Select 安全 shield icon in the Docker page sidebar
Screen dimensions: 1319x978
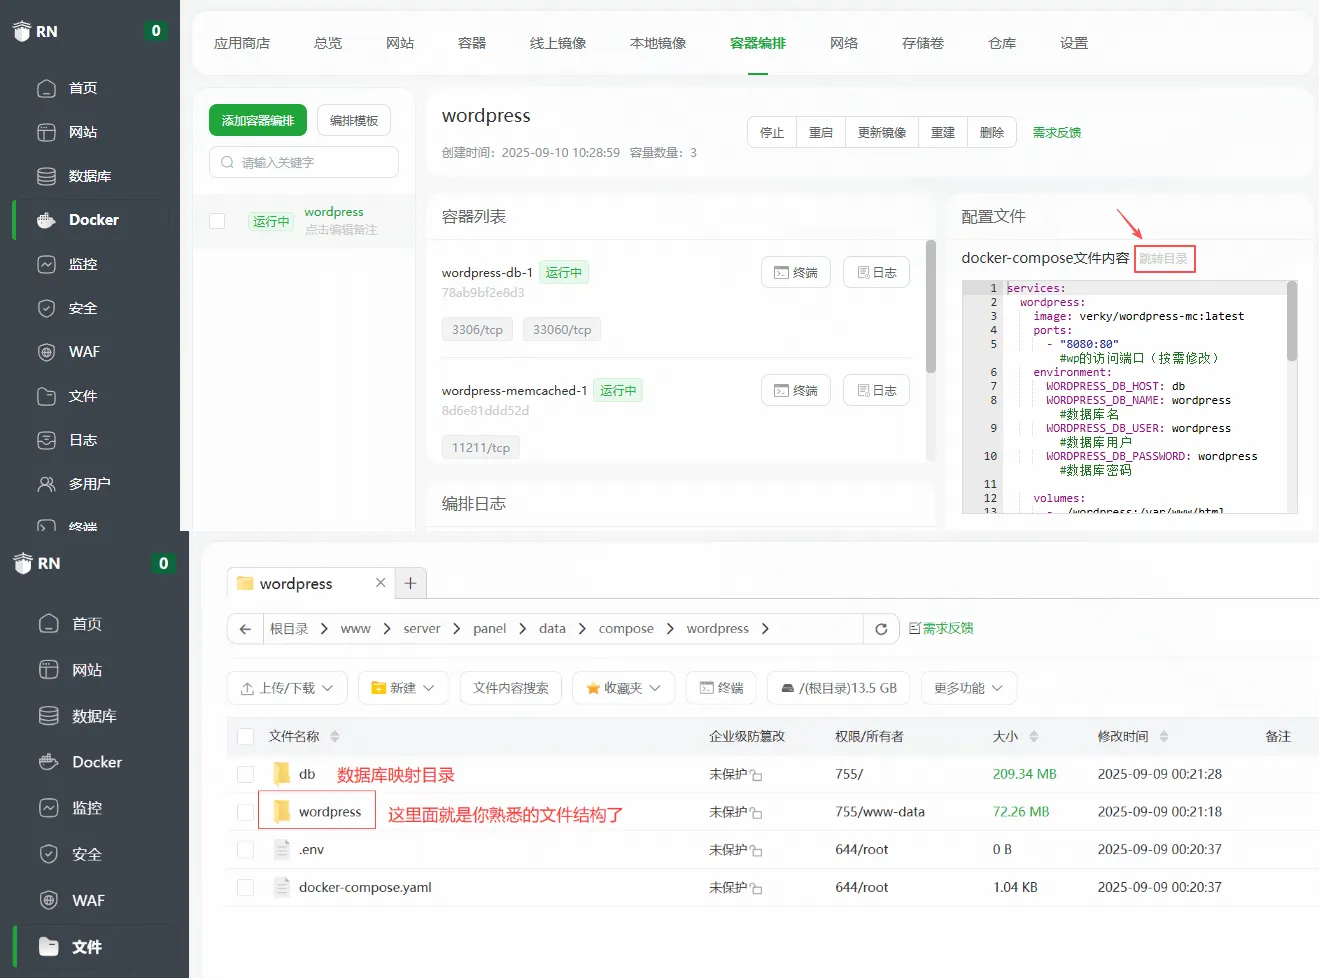click(x=46, y=308)
